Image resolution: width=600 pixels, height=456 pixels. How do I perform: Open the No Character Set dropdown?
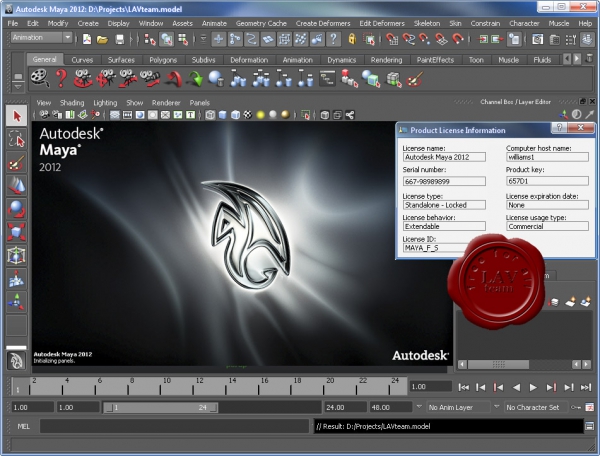(531, 407)
